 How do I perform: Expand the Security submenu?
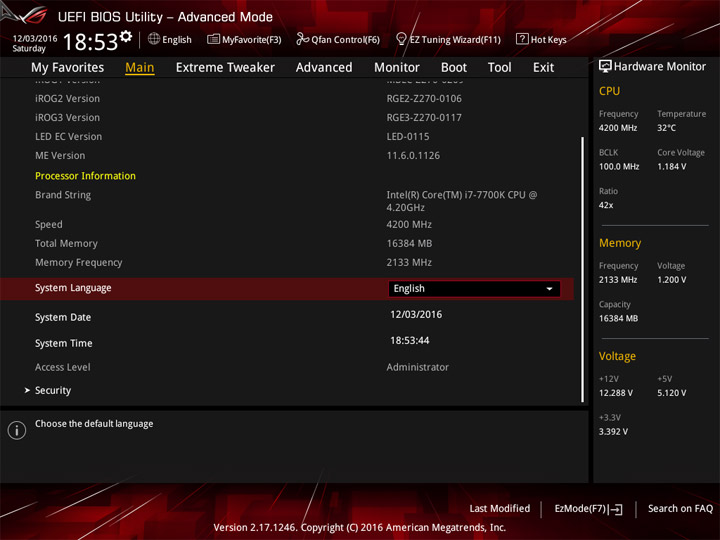[53, 390]
